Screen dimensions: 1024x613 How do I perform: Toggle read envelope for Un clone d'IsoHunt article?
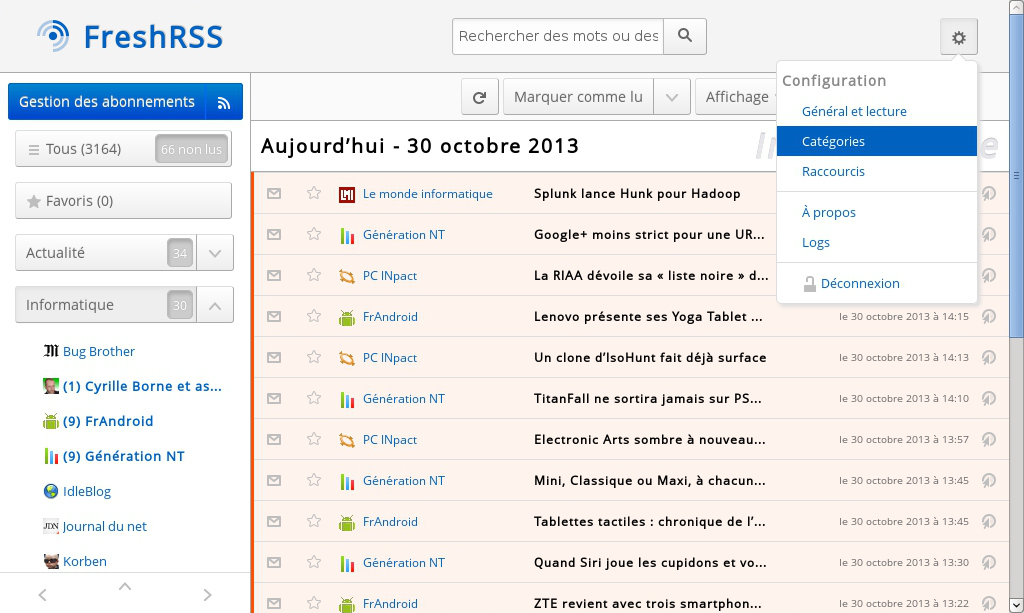[274, 358]
